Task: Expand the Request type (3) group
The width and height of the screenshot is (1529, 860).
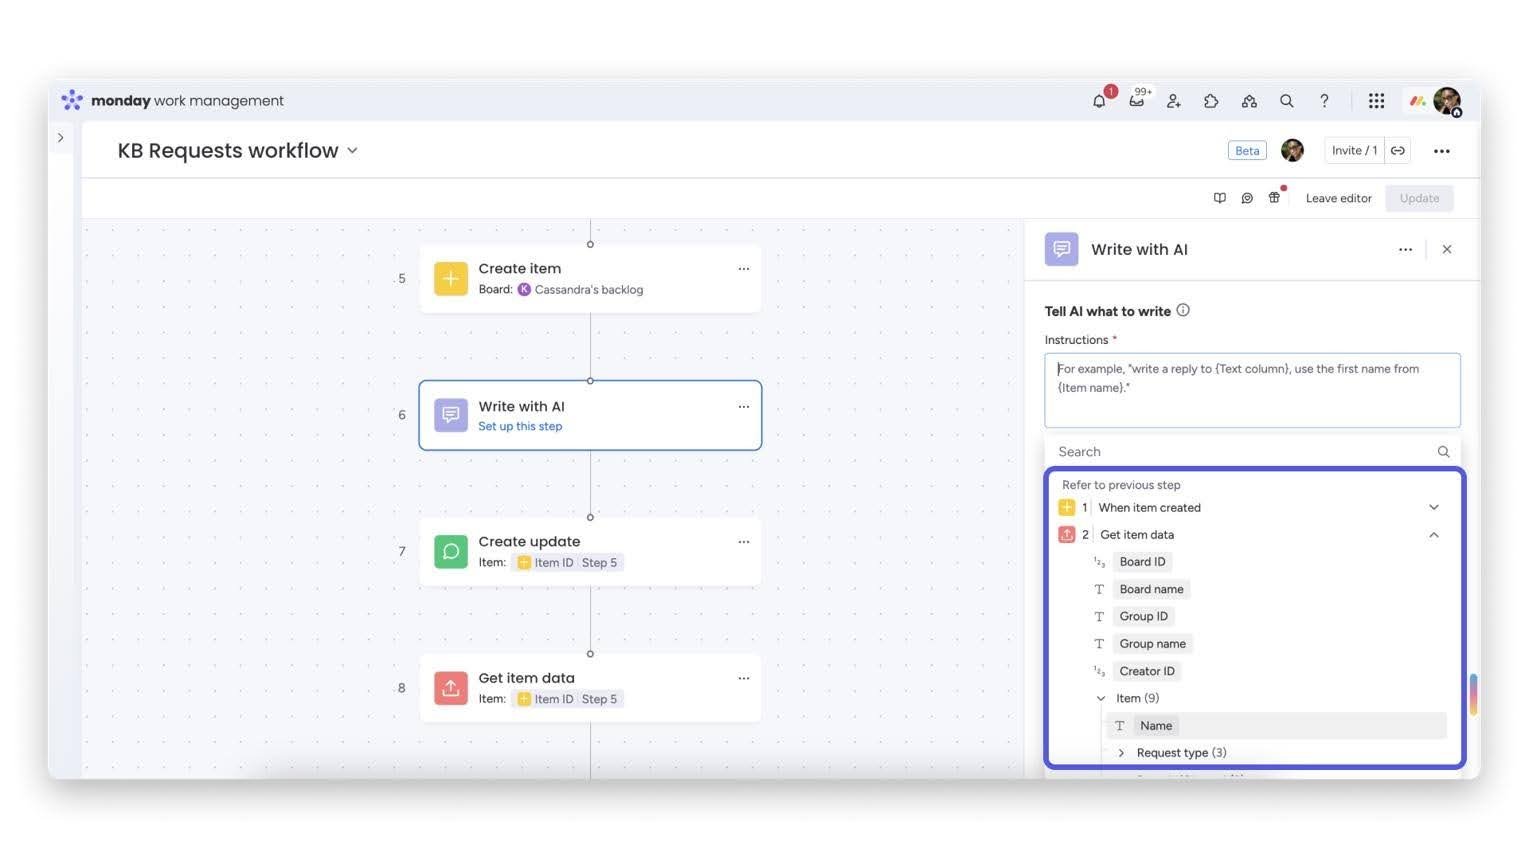Action: (1121, 753)
